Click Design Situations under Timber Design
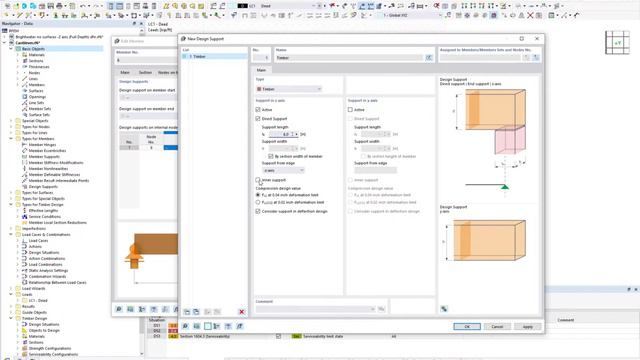Image resolution: width=640 pixels, height=360 pixels. click(x=44, y=324)
